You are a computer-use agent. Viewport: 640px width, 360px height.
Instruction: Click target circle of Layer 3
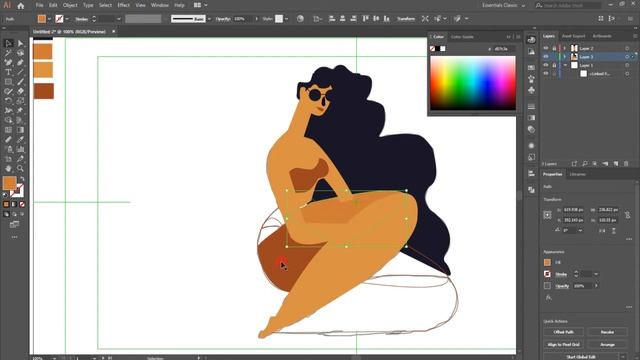point(627,57)
